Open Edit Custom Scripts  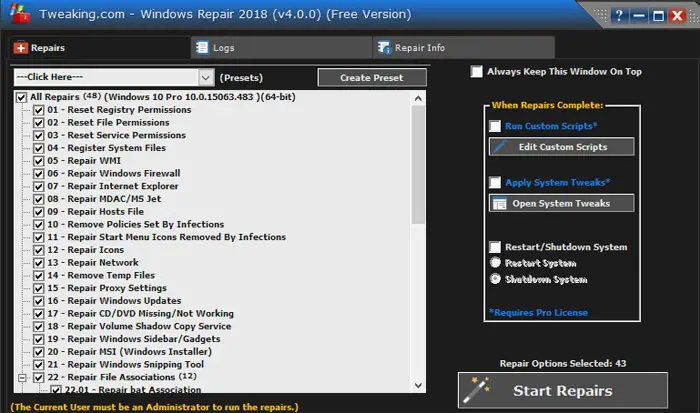tap(562, 147)
